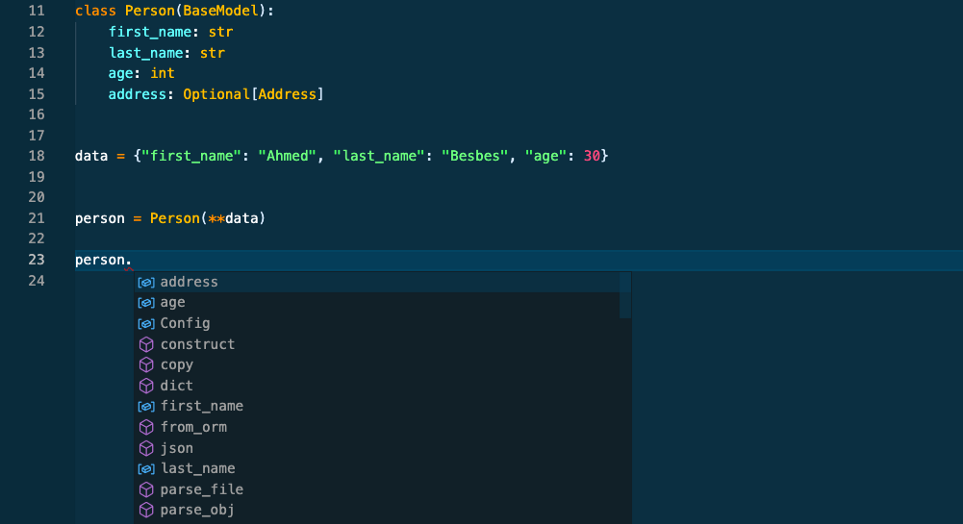The width and height of the screenshot is (963, 524).
Task: Pick Config from the suggestion list
Action: pyautogui.click(x=377, y=323)
